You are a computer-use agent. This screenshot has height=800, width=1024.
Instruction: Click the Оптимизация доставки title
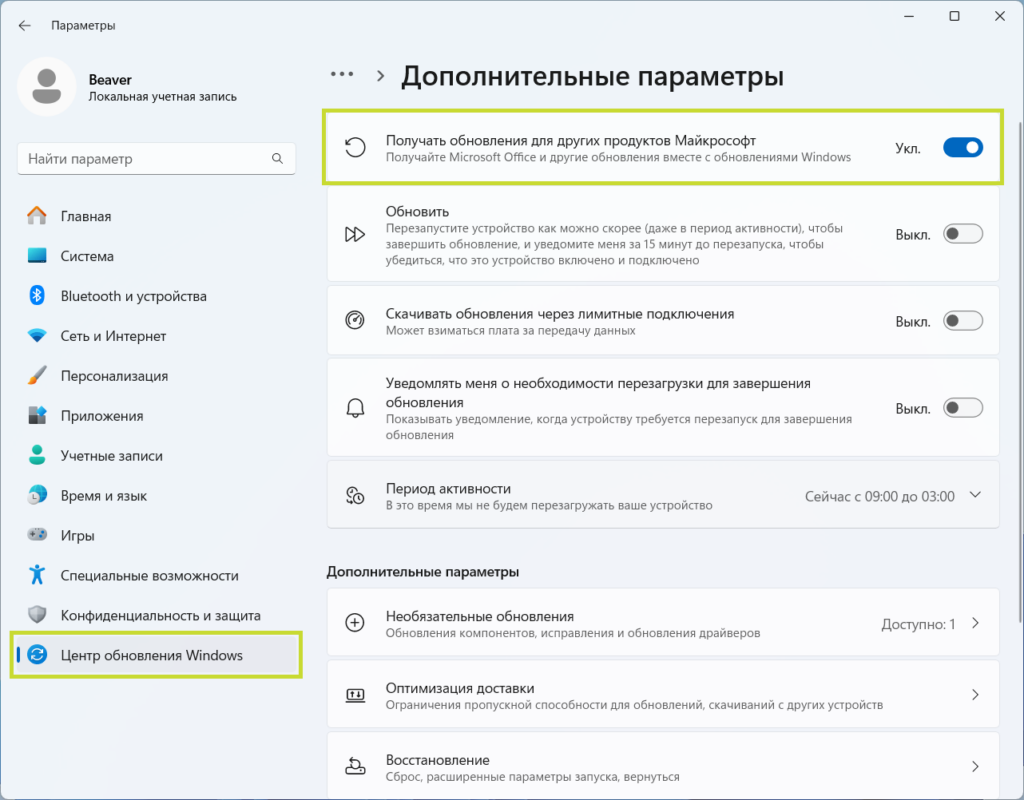(460, 688)
